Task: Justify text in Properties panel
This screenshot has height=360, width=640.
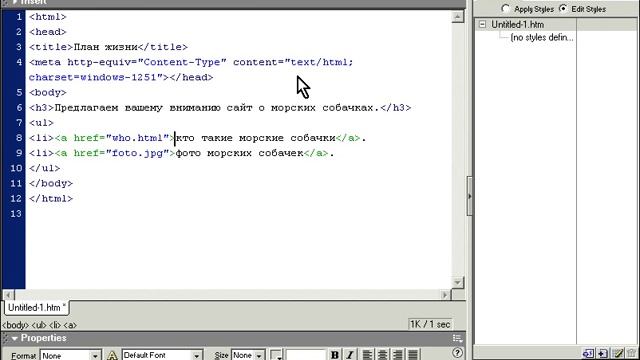Action: coord(413,354)
